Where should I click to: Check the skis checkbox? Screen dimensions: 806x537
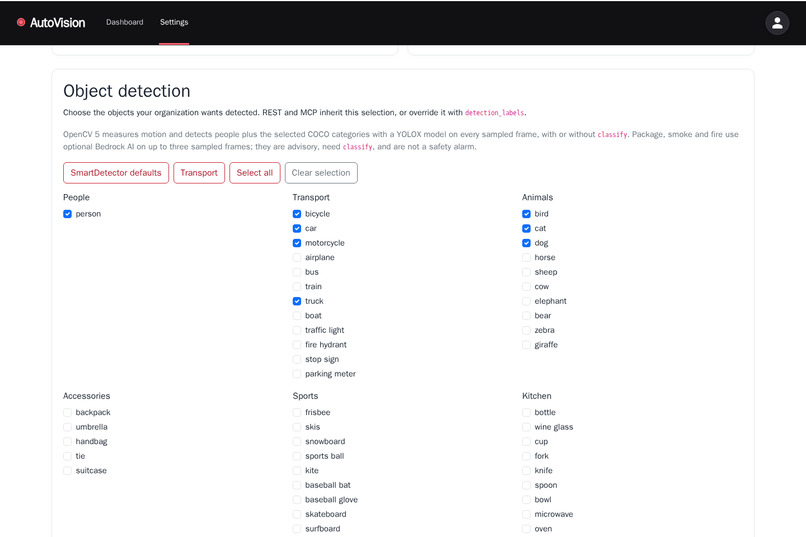297,427
